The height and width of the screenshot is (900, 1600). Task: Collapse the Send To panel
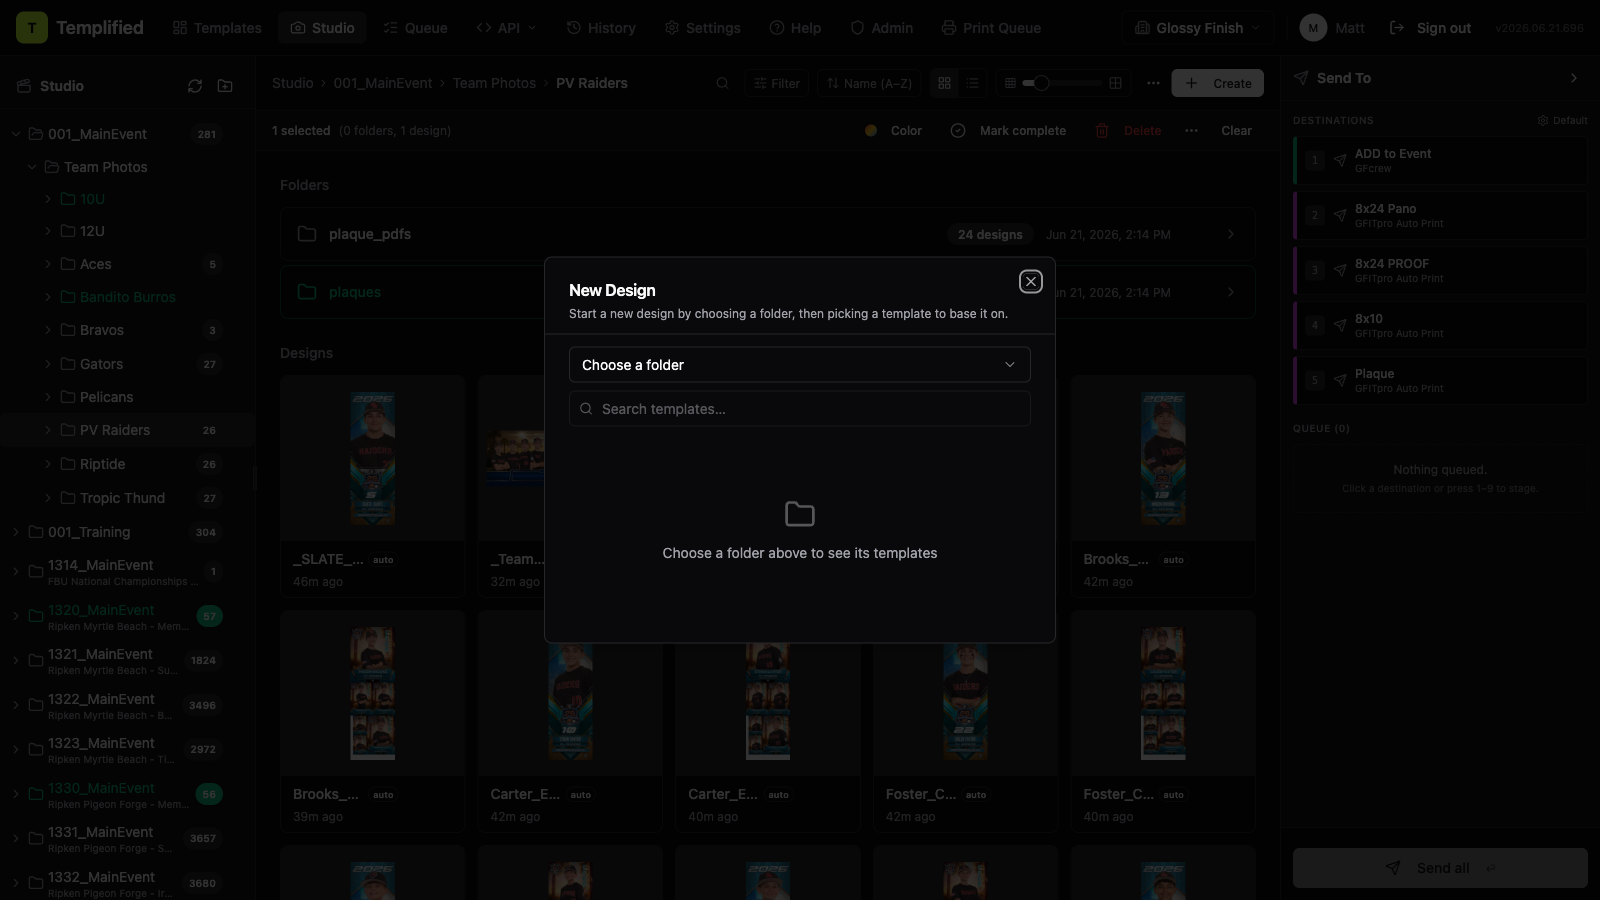coord(1574,78)
